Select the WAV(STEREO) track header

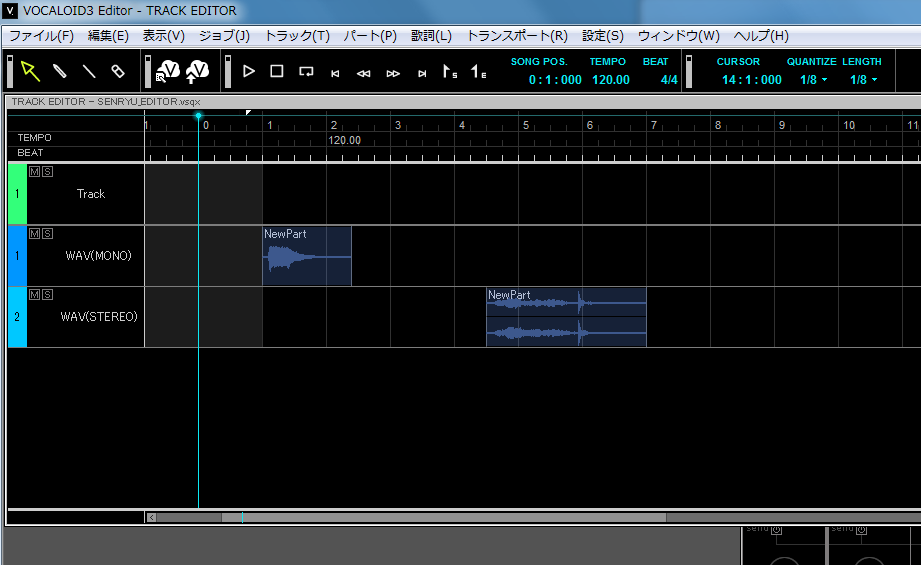99,317
